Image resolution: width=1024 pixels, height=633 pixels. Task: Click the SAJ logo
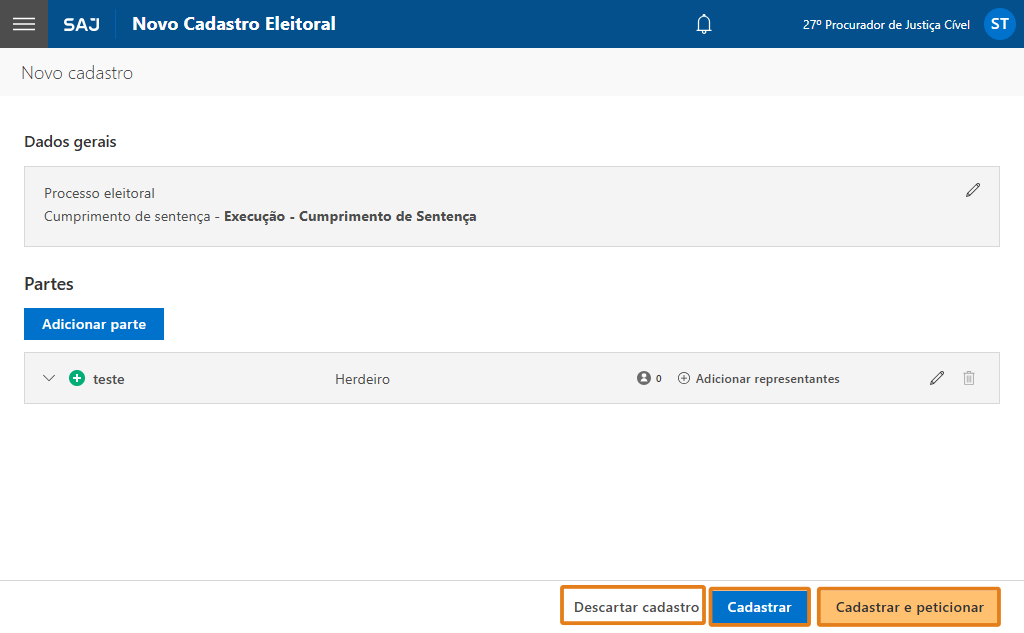(x=81, y=24)
